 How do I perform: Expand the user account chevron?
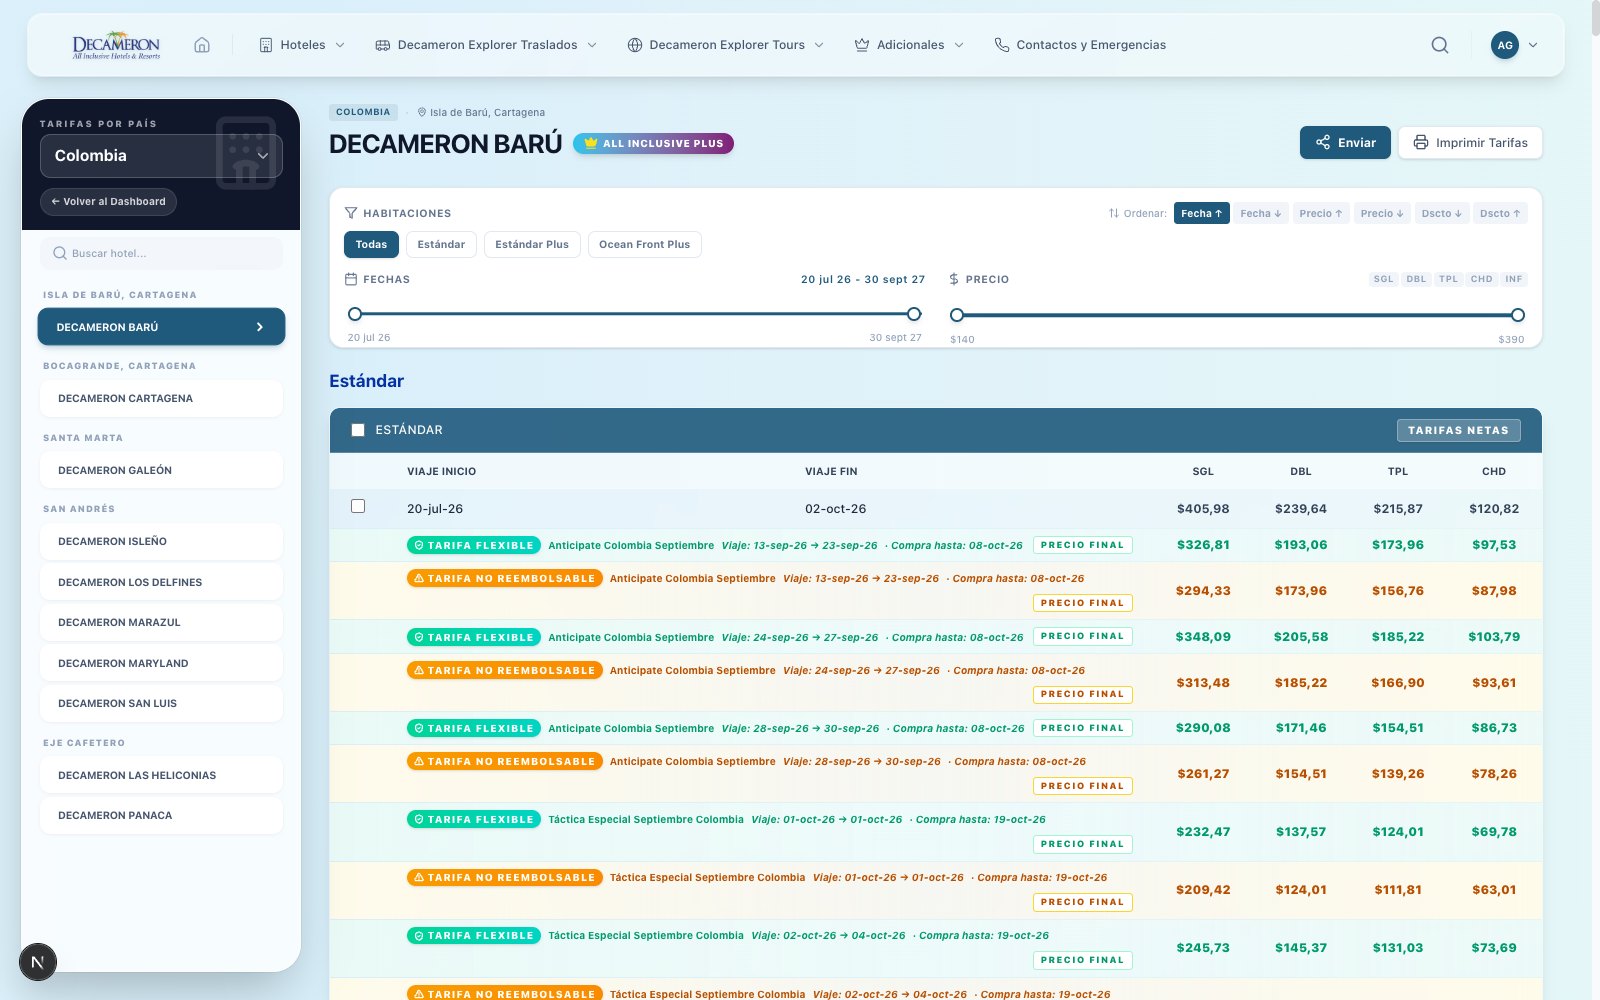tap(1533, 45)
